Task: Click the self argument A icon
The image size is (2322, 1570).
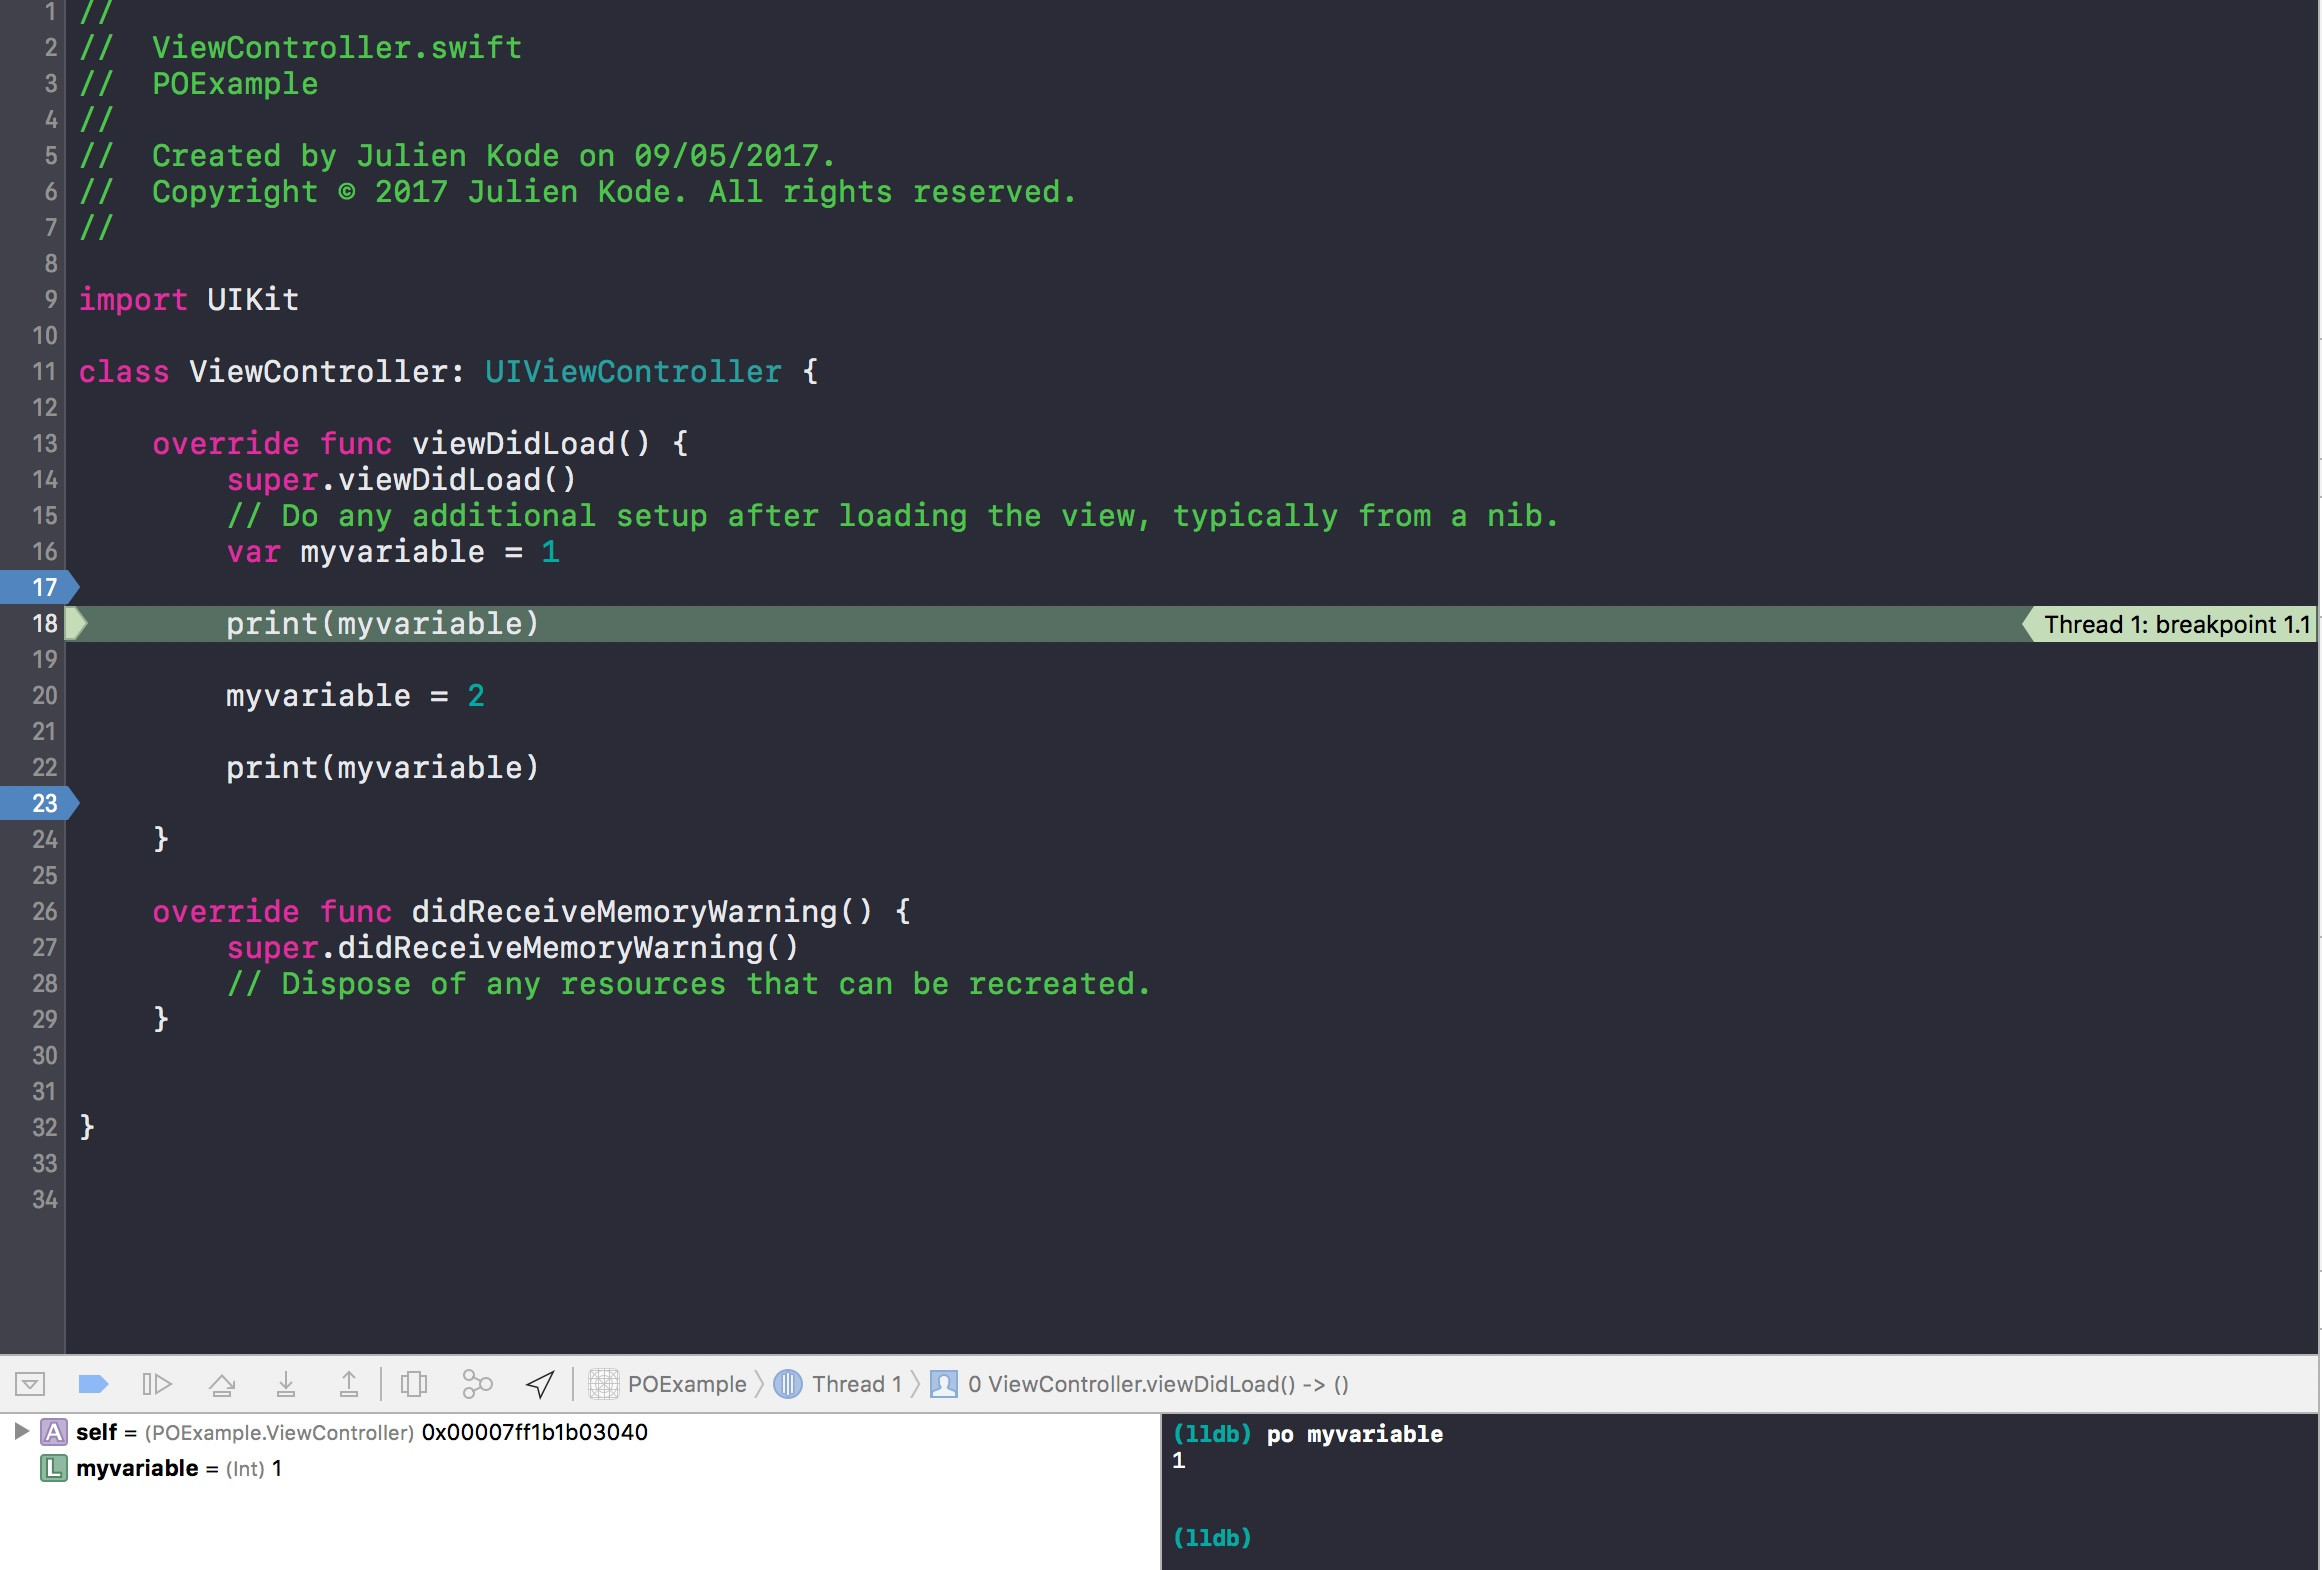Action: (53, 1432)
